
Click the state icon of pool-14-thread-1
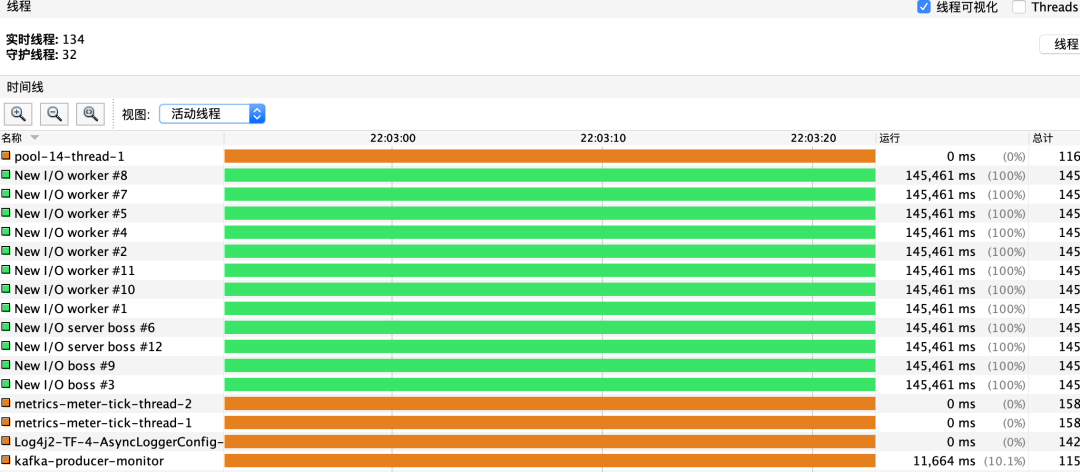[6, 156]
